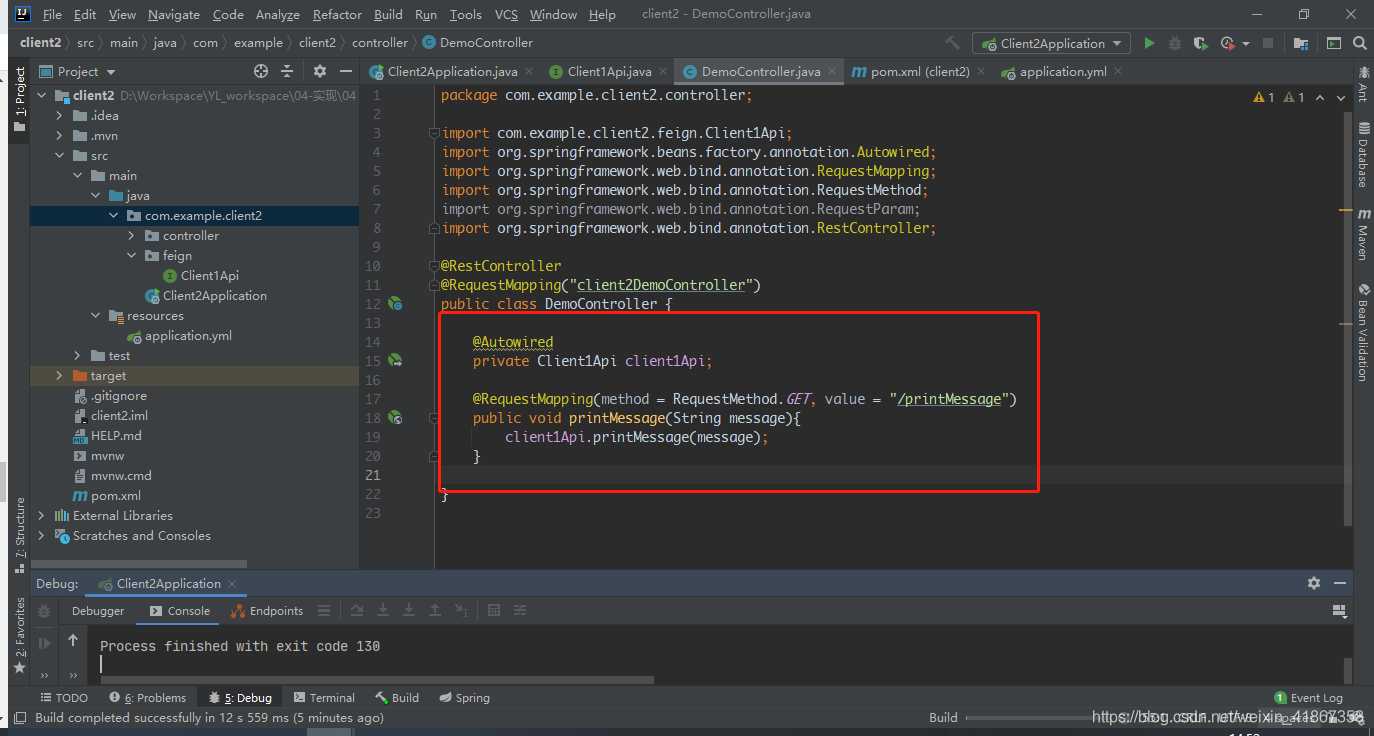Hide the Debug panel with minus icon
Screen dimensions: 1374x736
click(x=1340, y=583)
